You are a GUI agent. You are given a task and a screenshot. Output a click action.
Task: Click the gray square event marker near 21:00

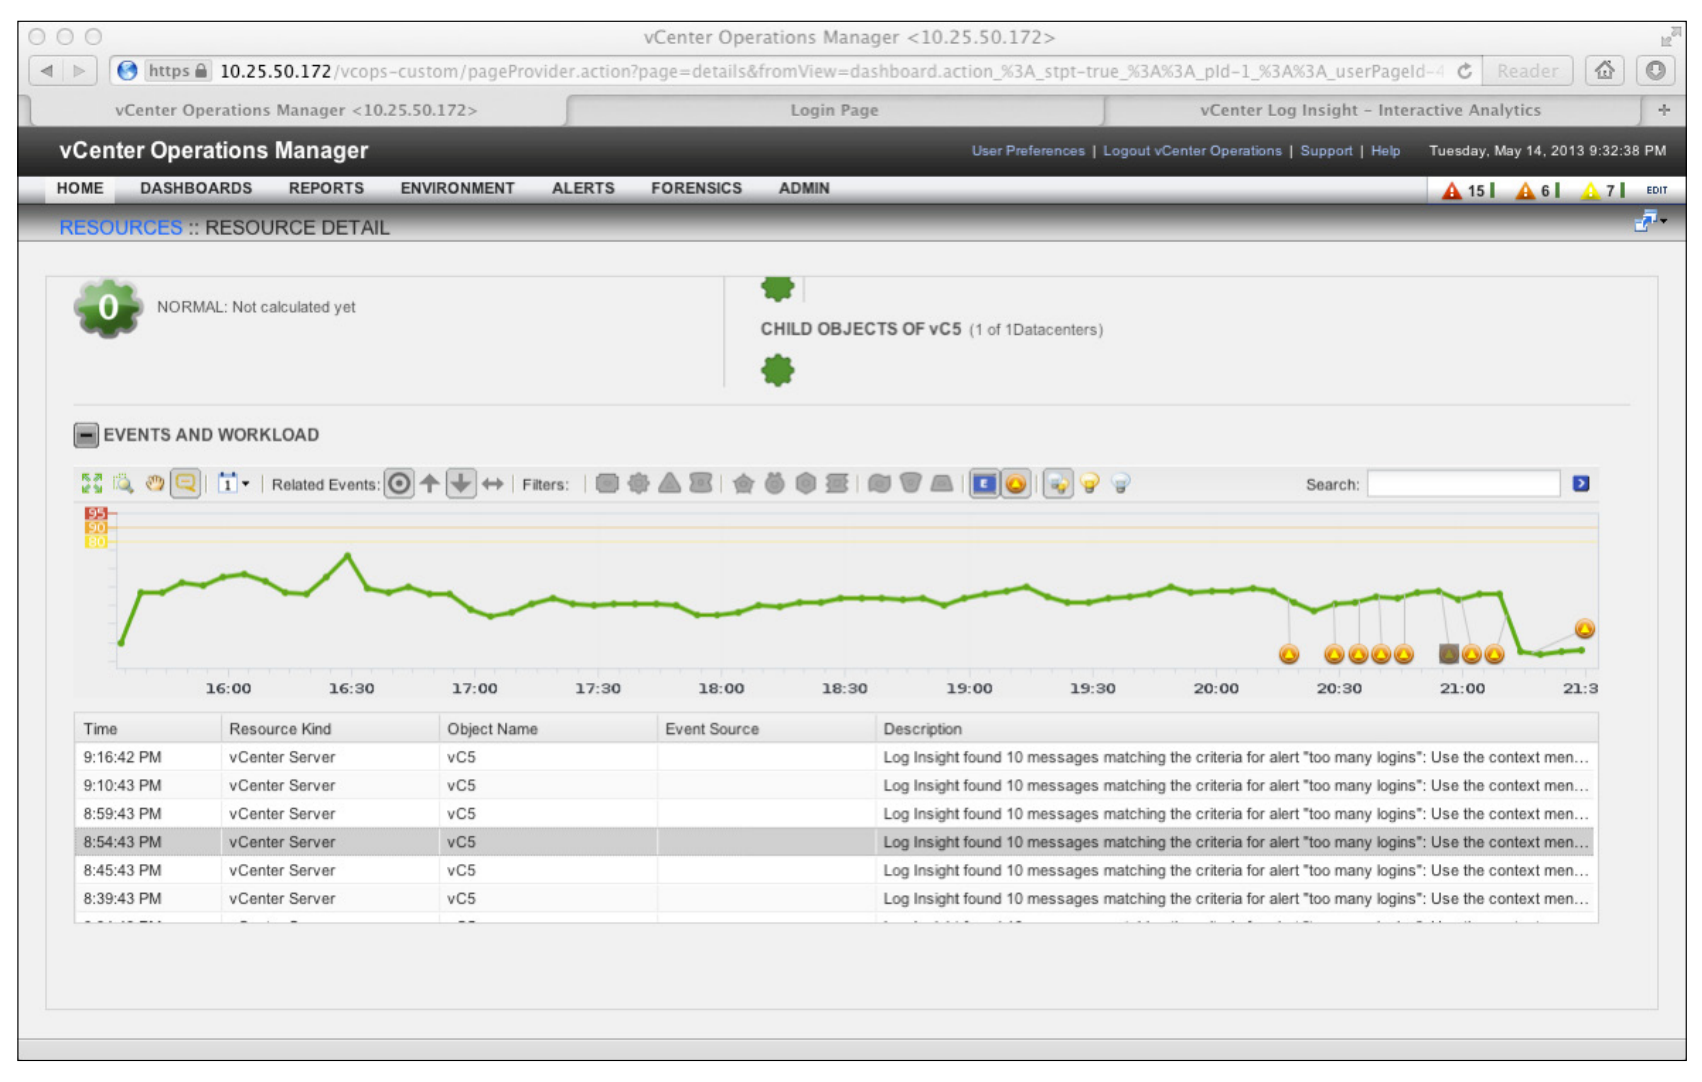[x=1448, y=654]
